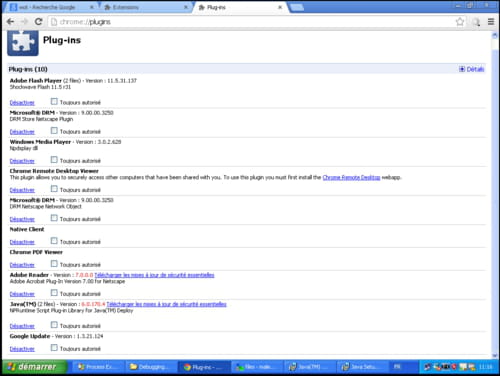Viewport: 500px width, 376px height.
Task: Click the system tray icons area
Action: click(x=450, y=367)
